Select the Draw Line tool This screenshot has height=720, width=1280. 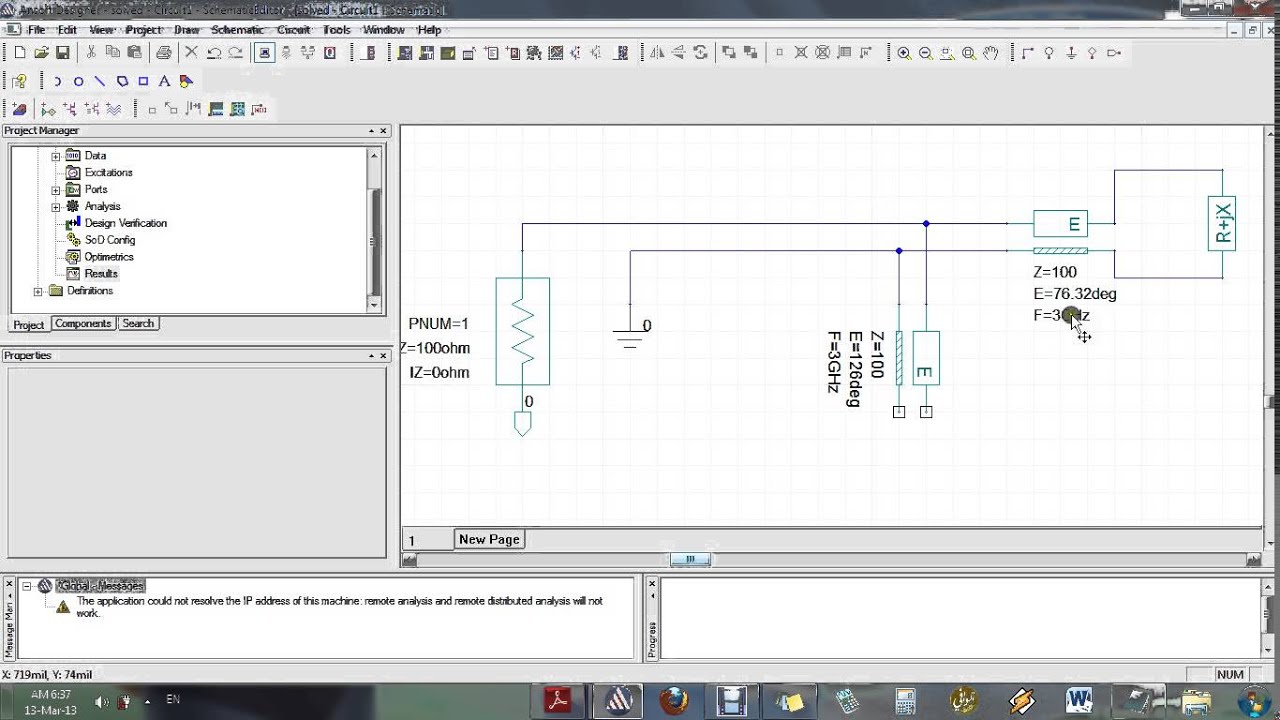(100, 81)
